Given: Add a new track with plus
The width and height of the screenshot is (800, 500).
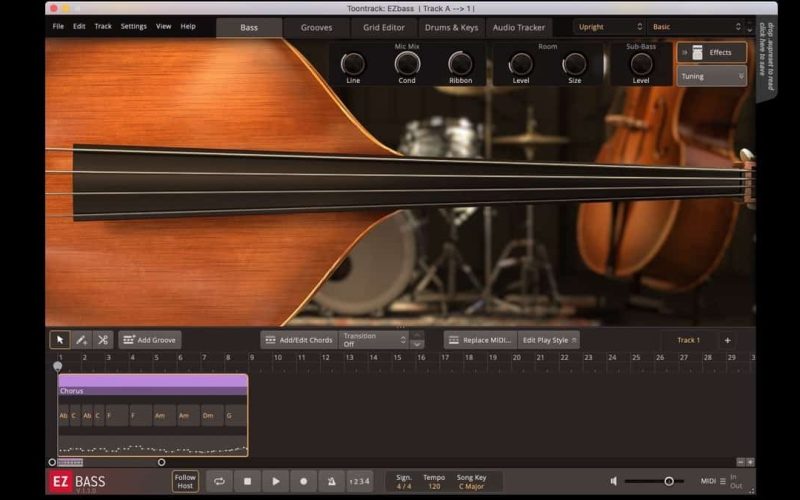Looking at the screenshot, I should tap(728, 340).
